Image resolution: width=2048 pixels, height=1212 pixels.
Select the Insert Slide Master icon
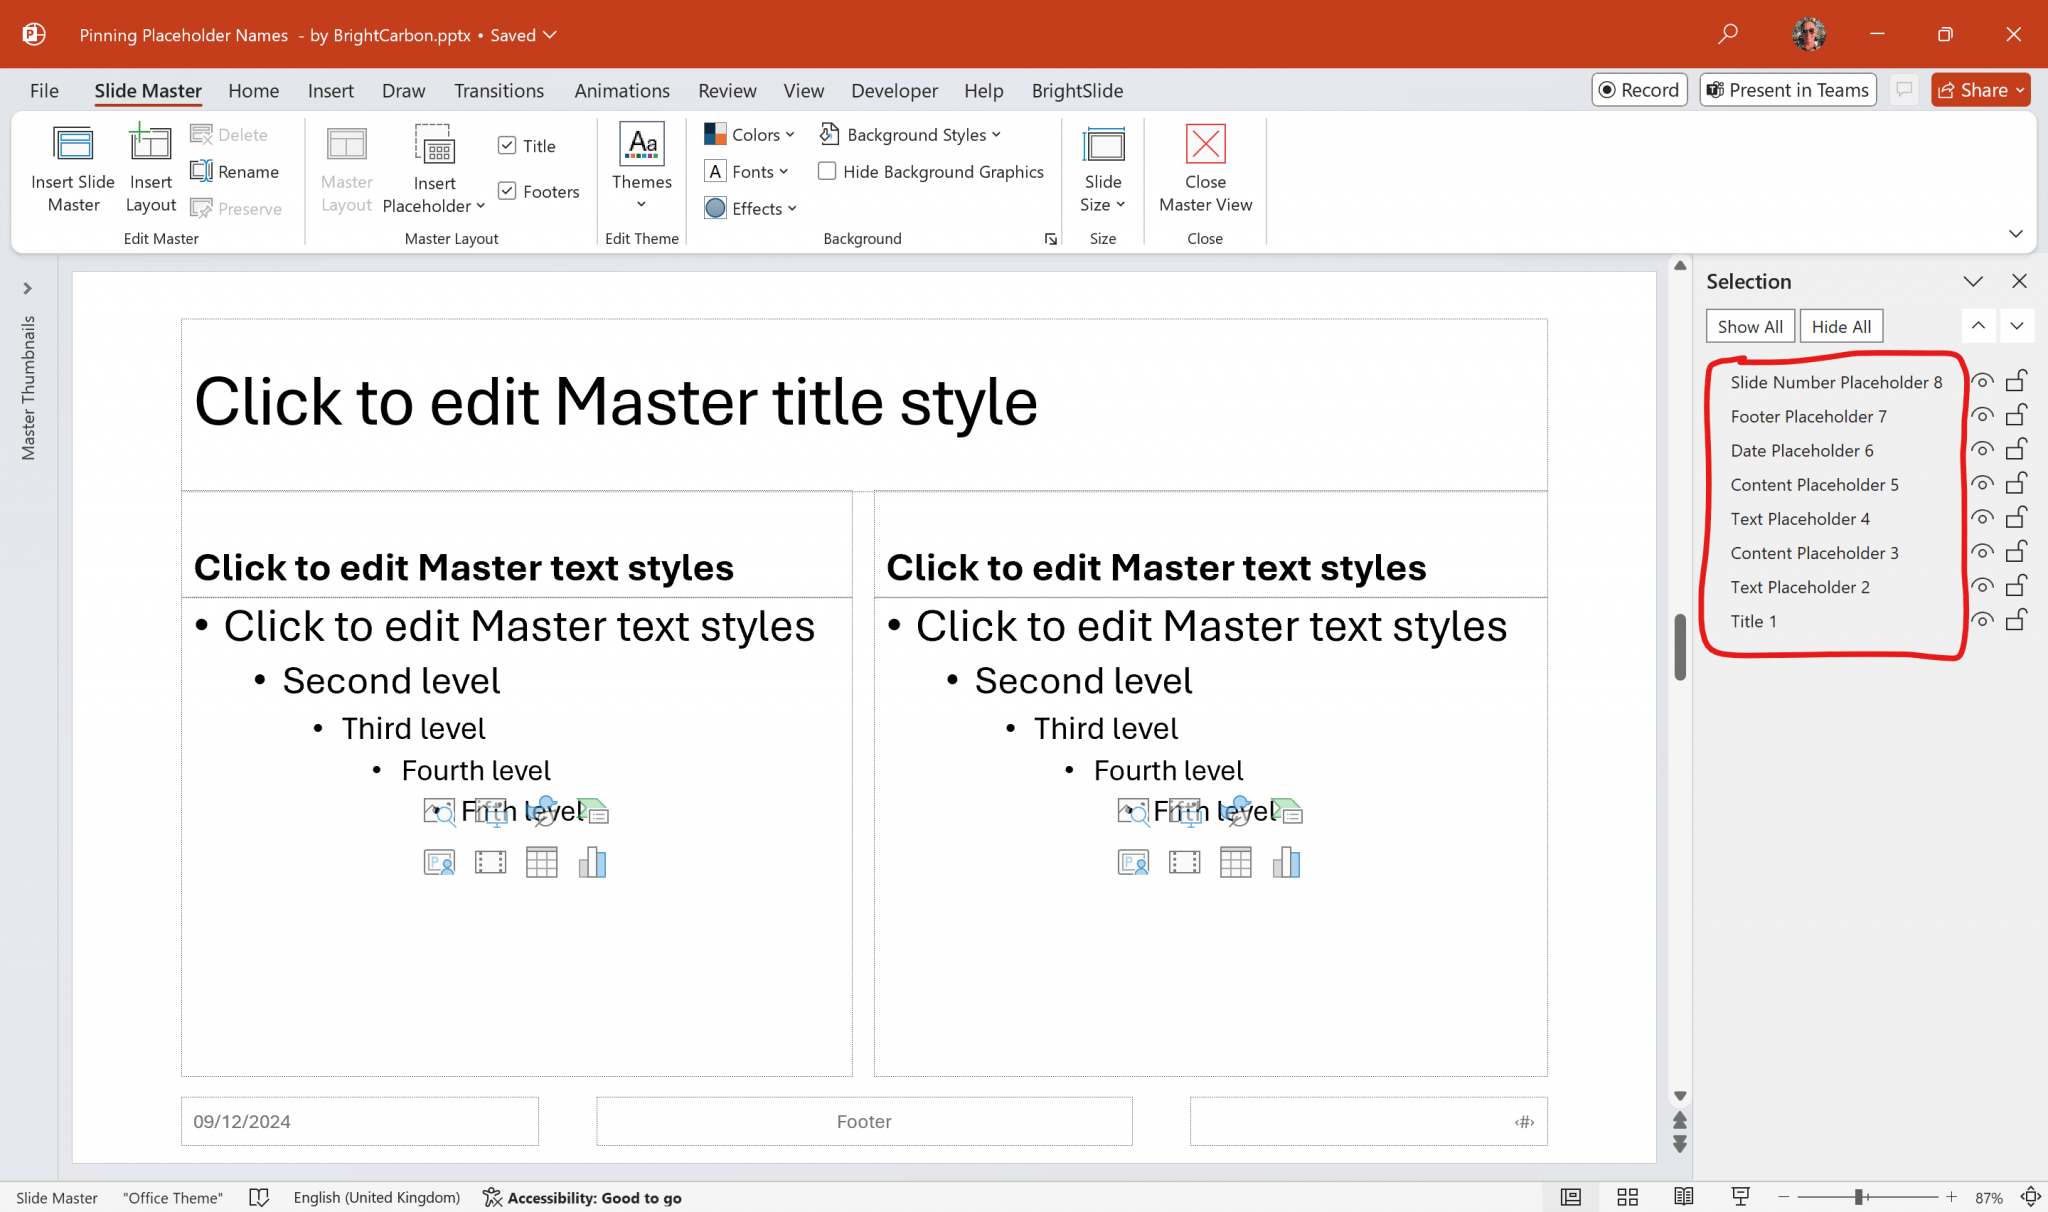pyautogui.click(x=71, y=168)
